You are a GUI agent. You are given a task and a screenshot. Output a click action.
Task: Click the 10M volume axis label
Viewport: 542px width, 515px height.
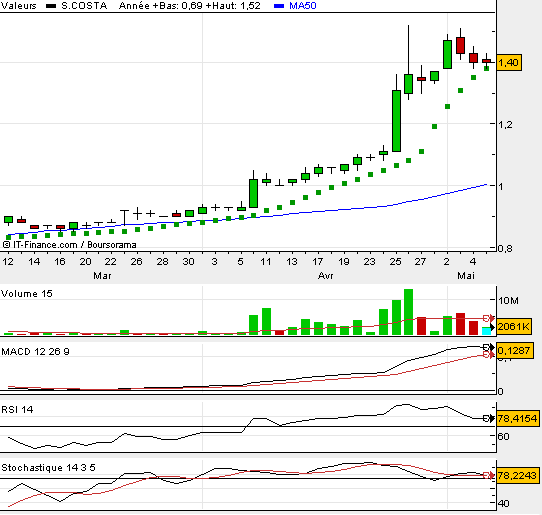click(x=508, y=301)
